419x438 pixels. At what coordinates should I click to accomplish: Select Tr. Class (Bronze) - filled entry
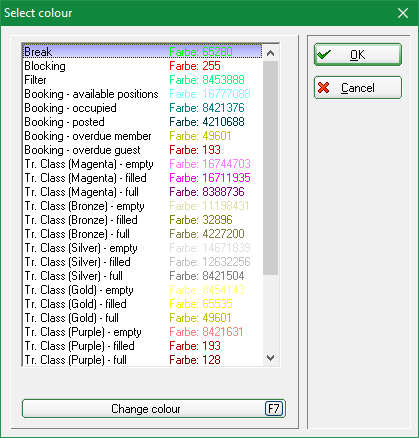coord(143,220)
